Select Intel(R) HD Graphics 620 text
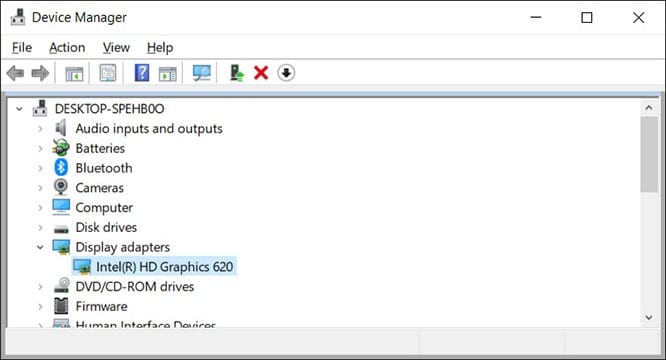Viewport: 666px width, 360px height. click(x=164, y=267)
